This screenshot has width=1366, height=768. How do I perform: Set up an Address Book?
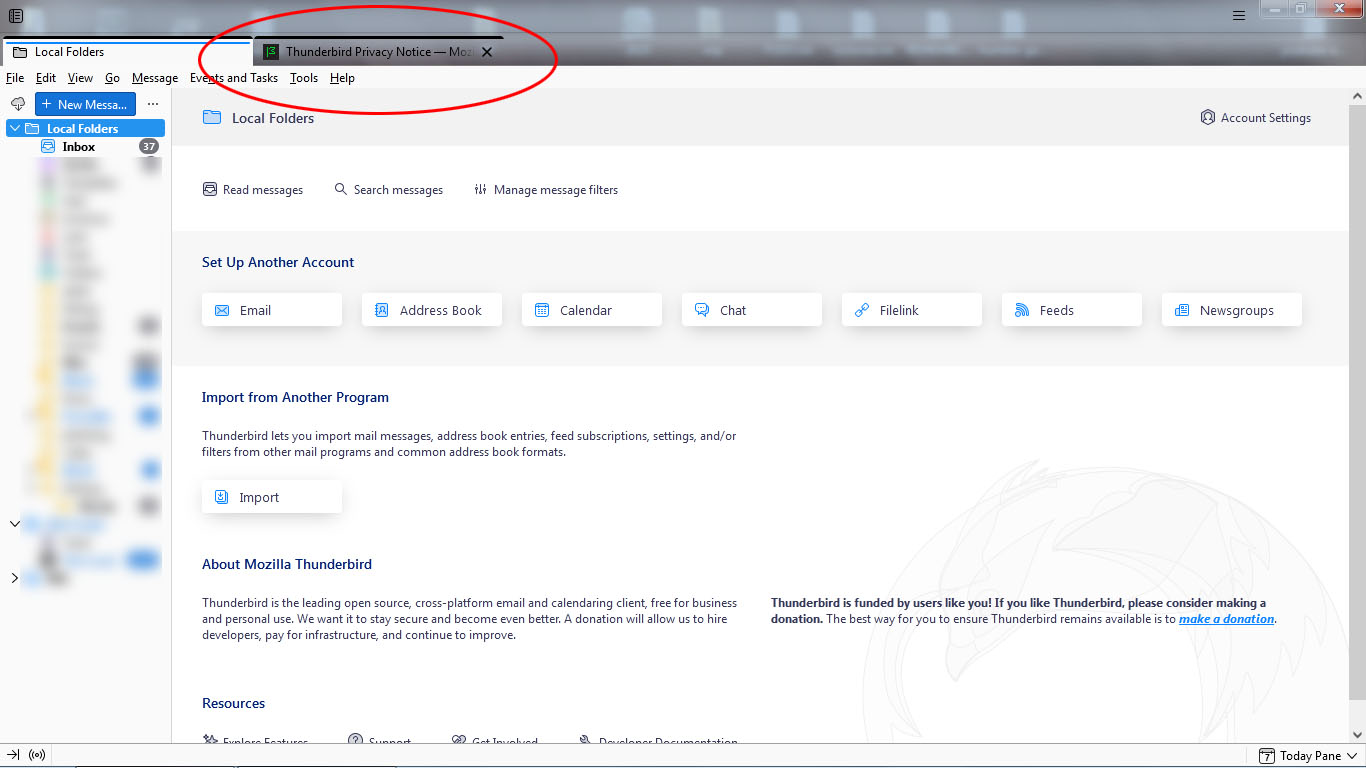432,310
